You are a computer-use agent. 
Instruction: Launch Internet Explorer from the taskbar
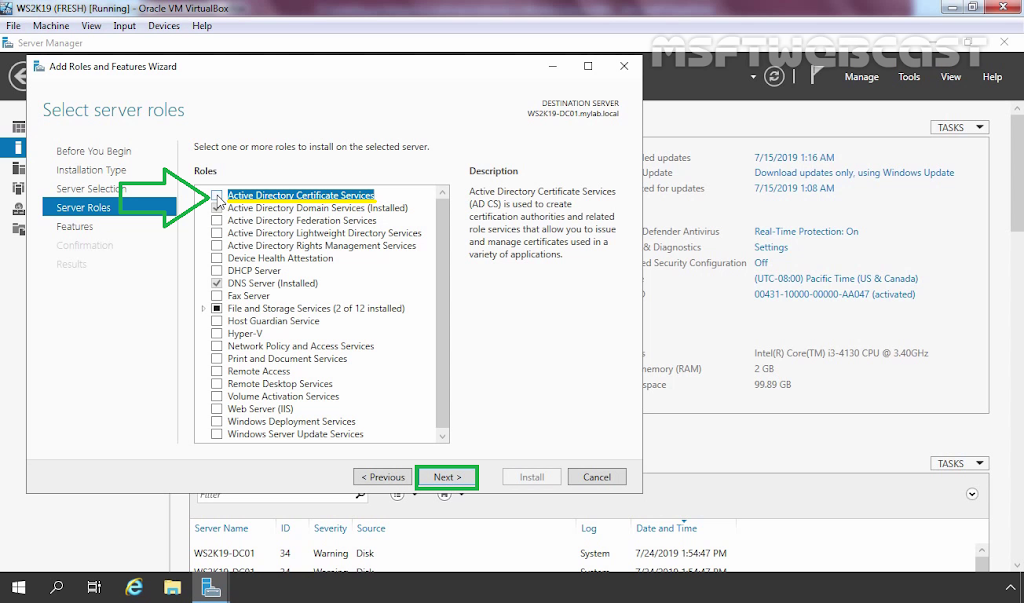point(134,587)
